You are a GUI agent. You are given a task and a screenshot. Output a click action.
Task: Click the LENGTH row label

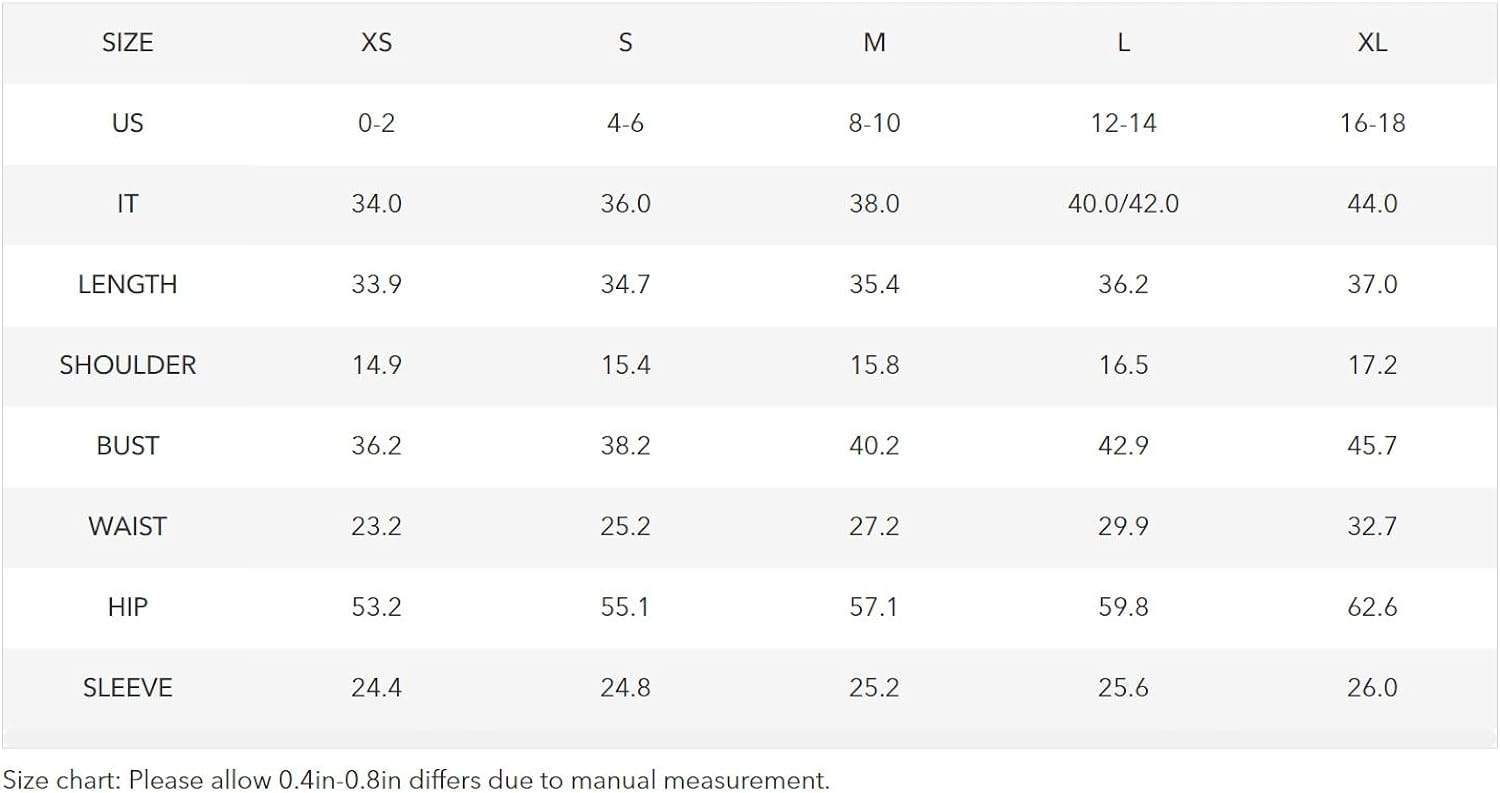pyautogui.click(x=127, y=284)
